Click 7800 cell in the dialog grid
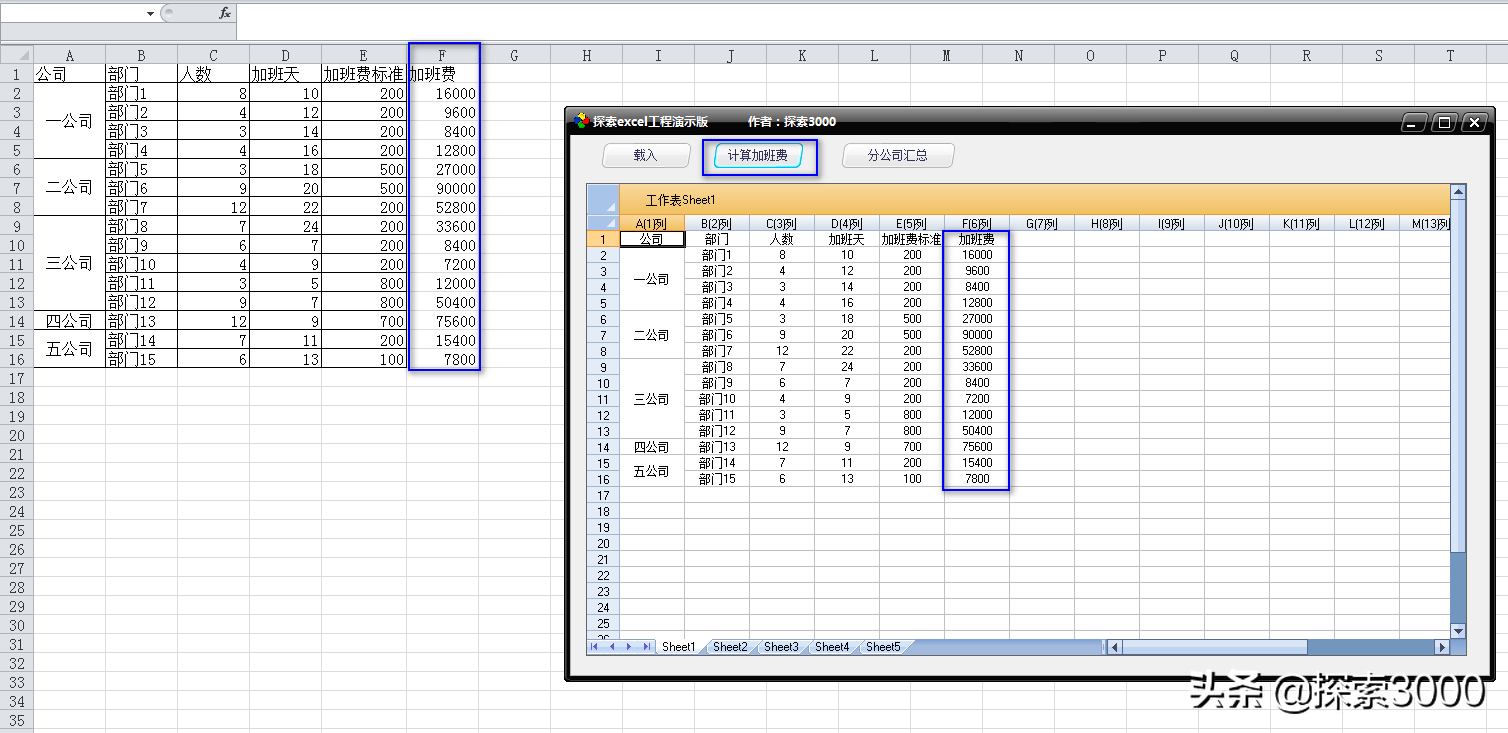Viewport: 1508px width, 733px height. [x=976, y=479]
